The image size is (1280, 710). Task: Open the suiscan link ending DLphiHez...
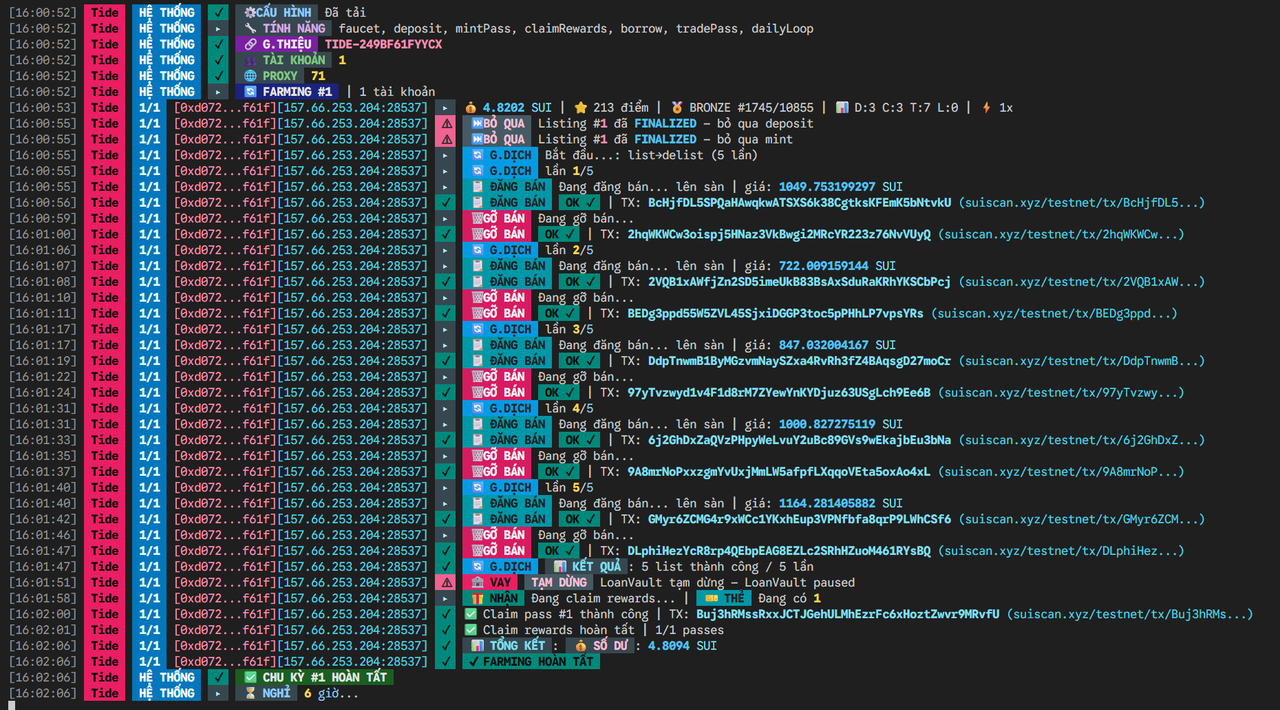(x=1061, y=551)
